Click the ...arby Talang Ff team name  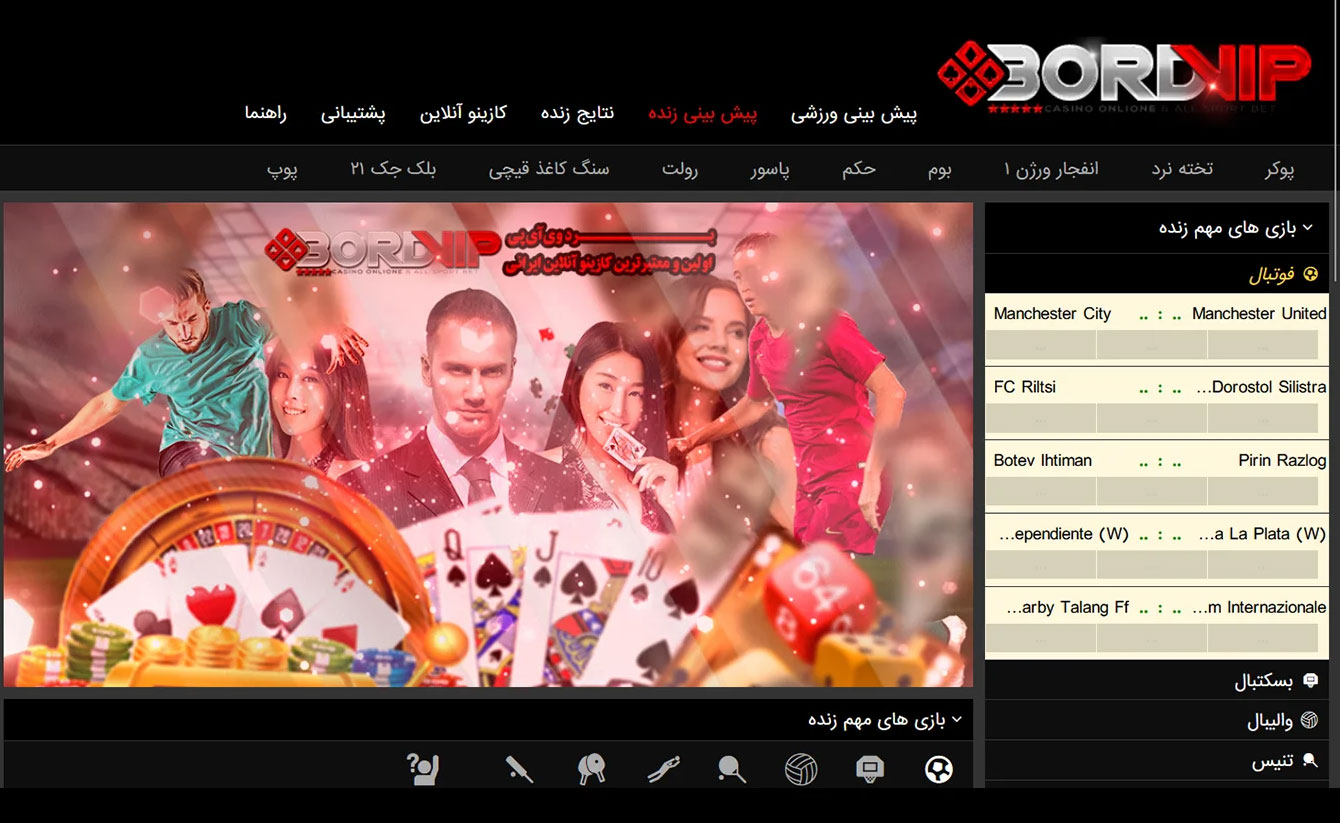tap(1068, 608)
